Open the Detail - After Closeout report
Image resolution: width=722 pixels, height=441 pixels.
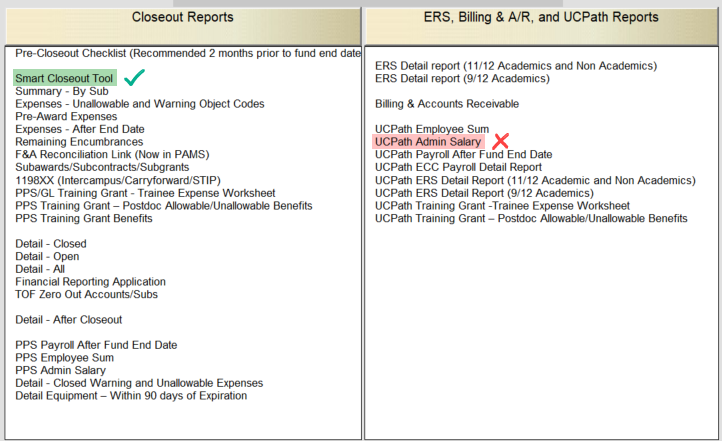69,319
